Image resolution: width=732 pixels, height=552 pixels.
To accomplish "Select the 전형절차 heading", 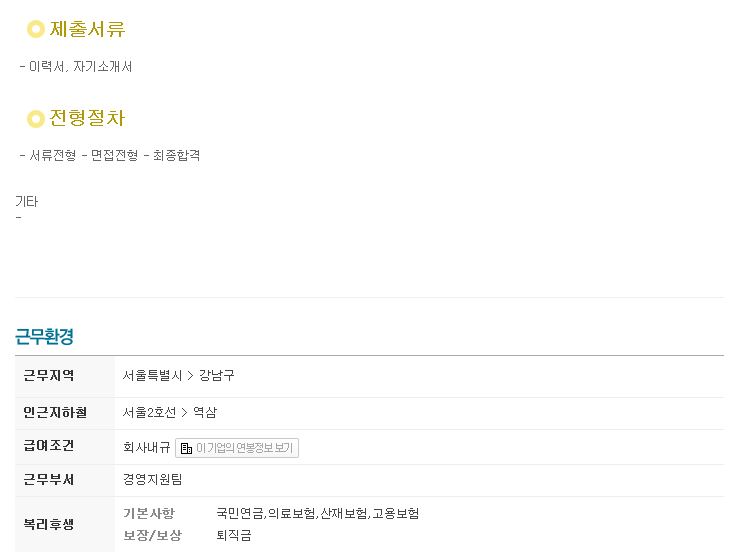I will click(87, 118).
